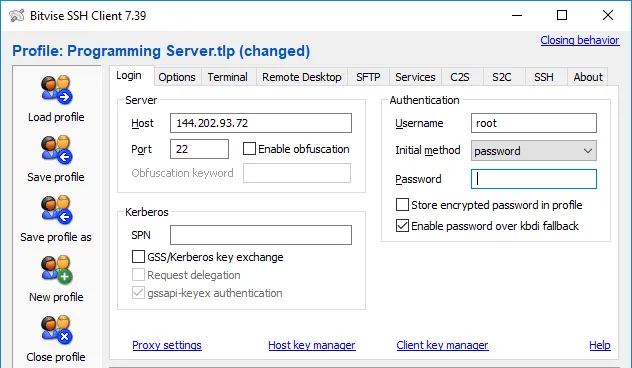Click the Load profile icon
632x368 pixels.
point(56,89)
